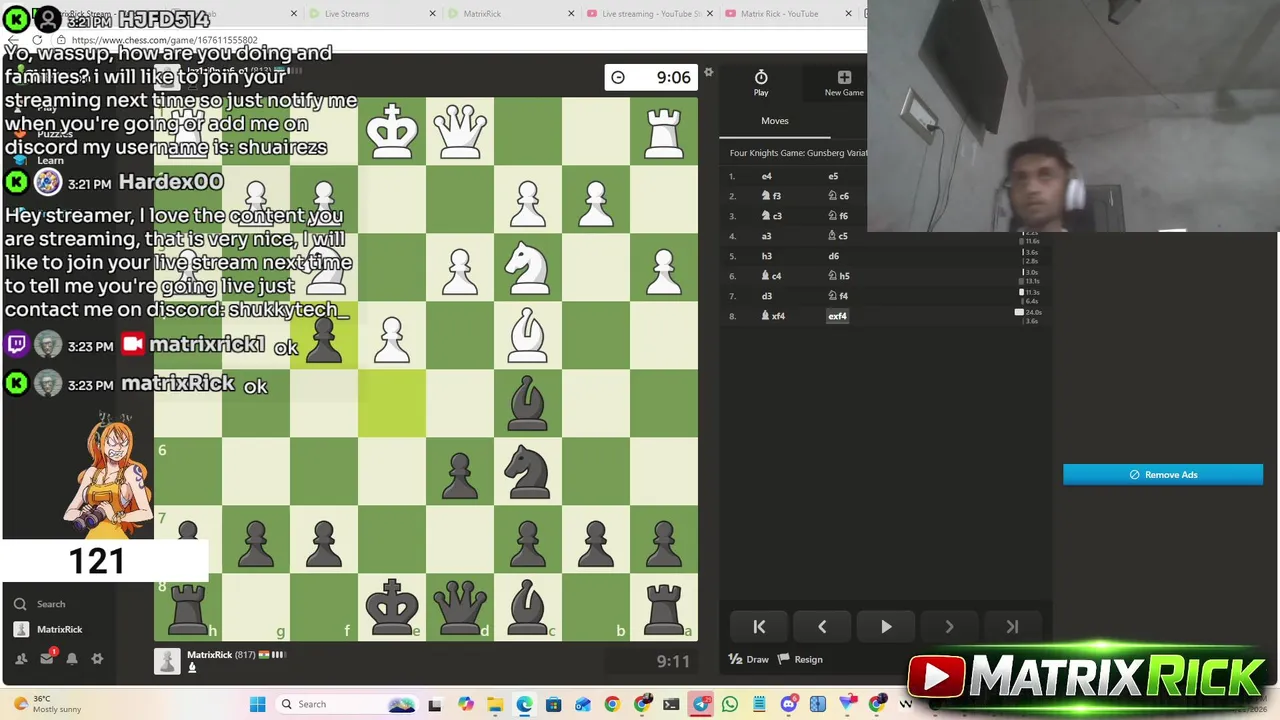Open sidebar settings gear
Image resolution: width=1280 pixels, height=720 pixels.
click(x=97, y=659)
